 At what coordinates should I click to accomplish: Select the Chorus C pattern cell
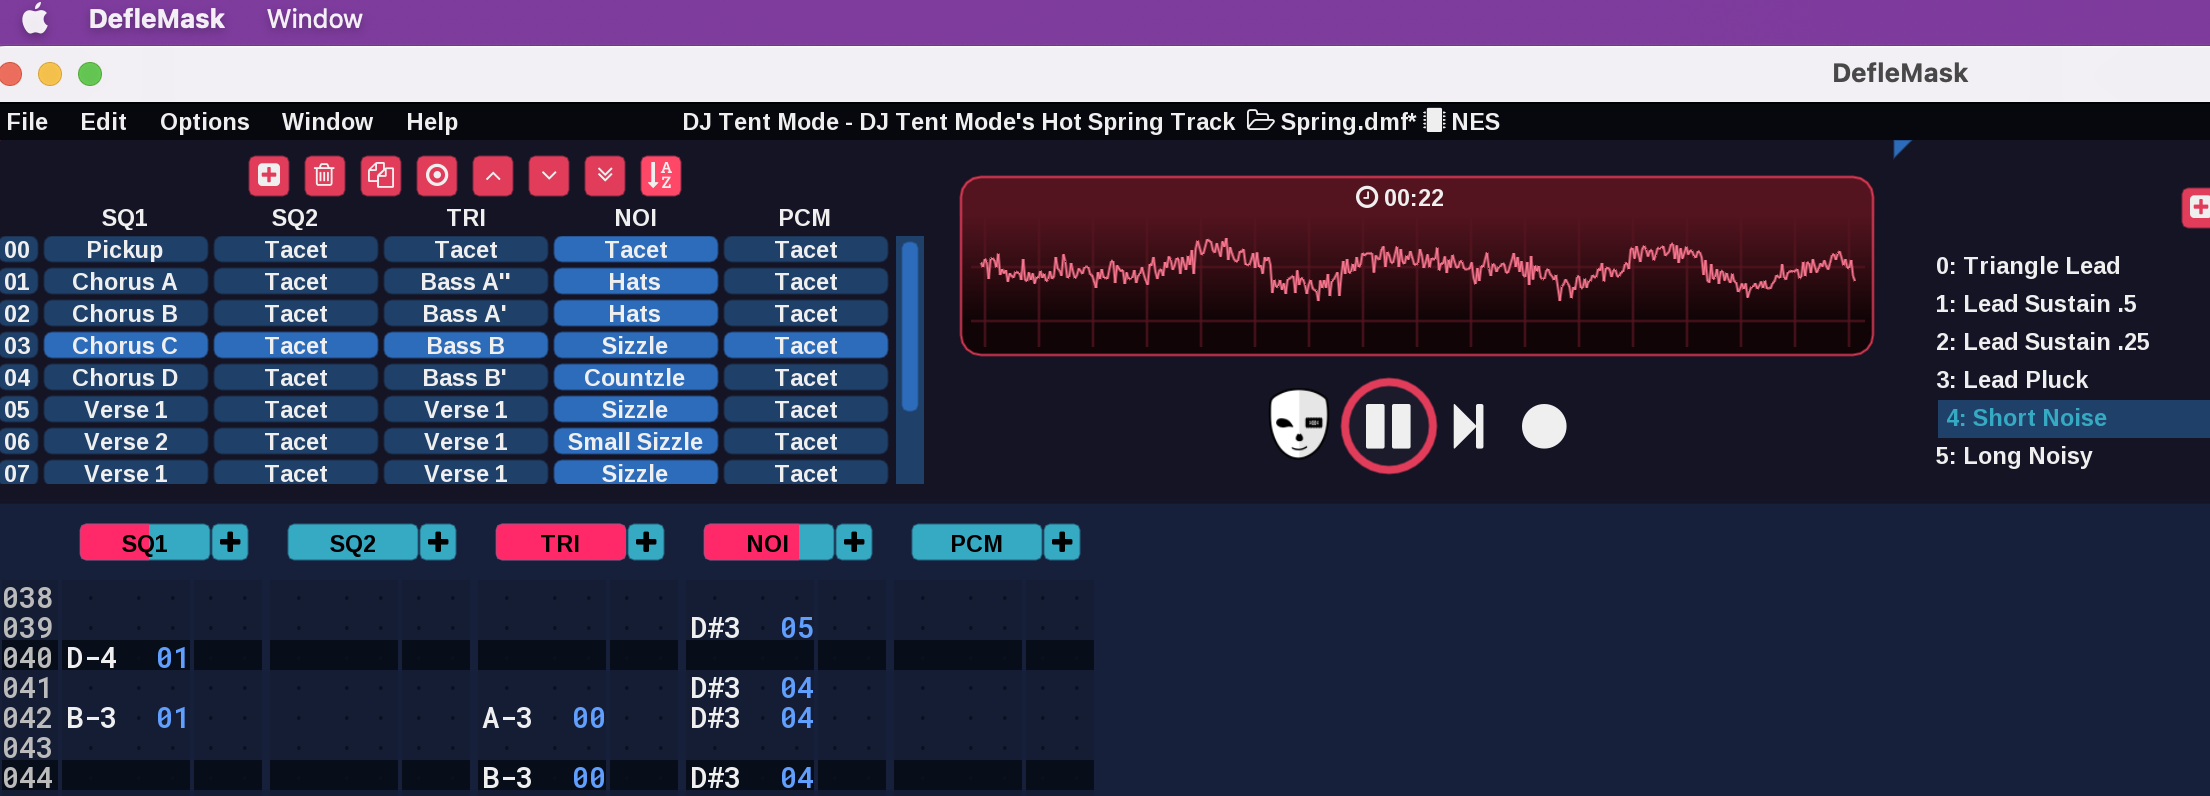pos(125,345)
